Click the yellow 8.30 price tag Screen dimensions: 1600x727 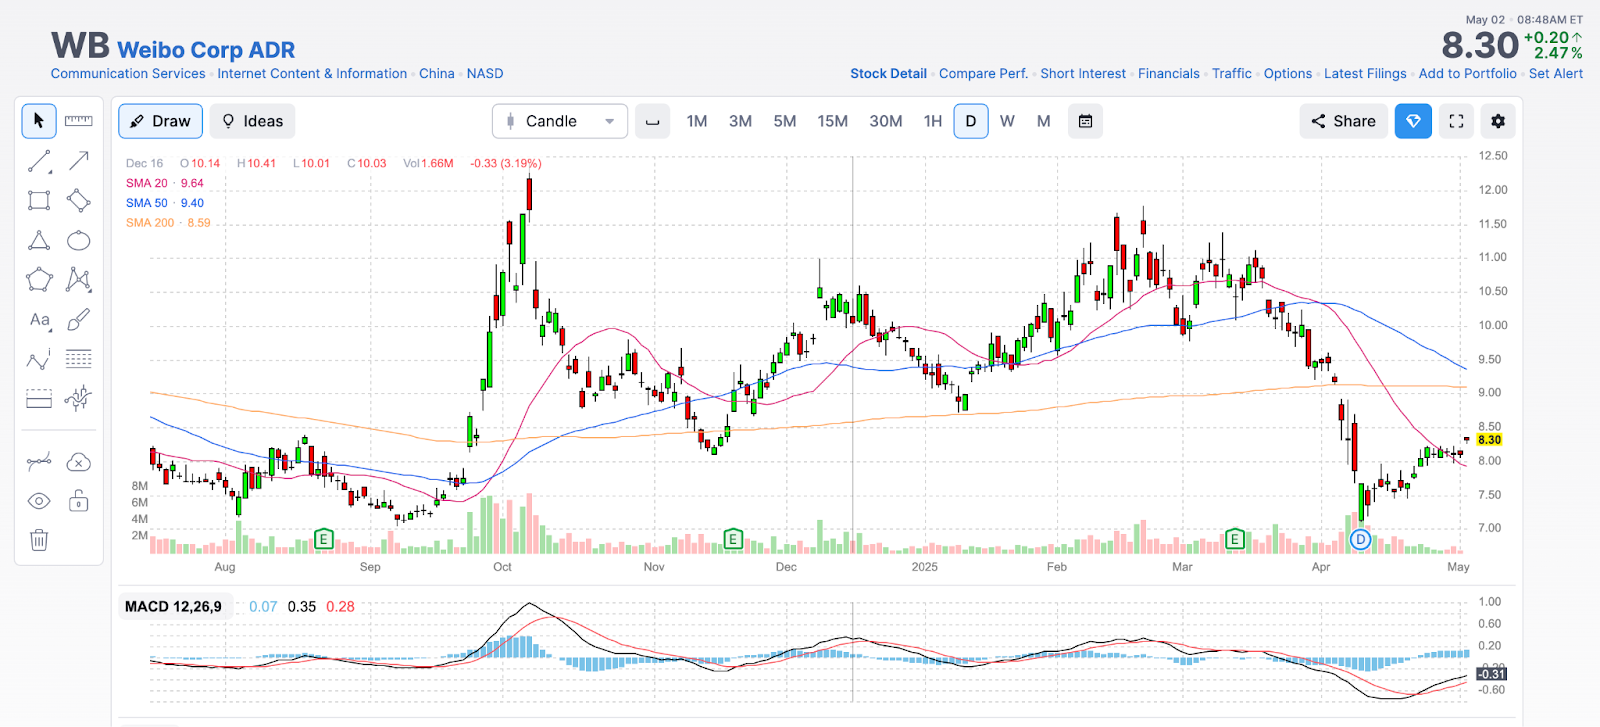(1489, 440)
